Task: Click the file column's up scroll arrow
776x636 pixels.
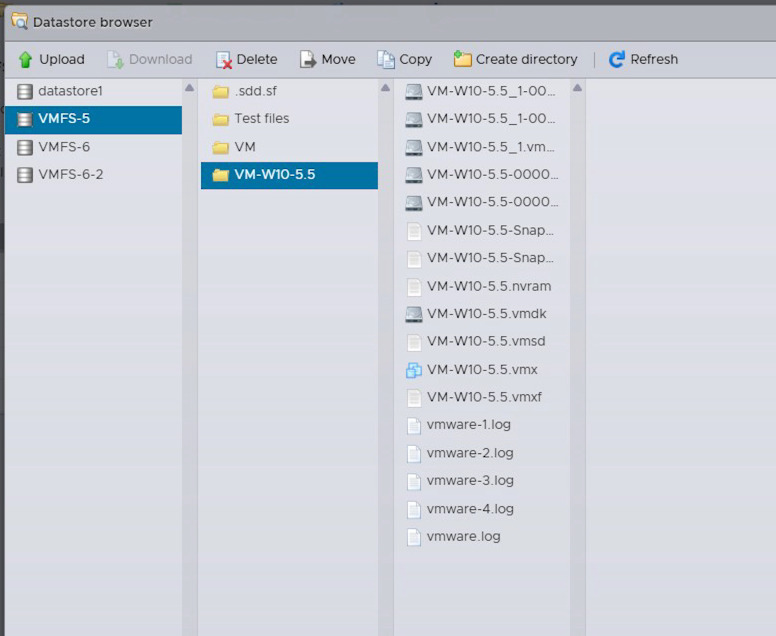Action: [577, 88]
